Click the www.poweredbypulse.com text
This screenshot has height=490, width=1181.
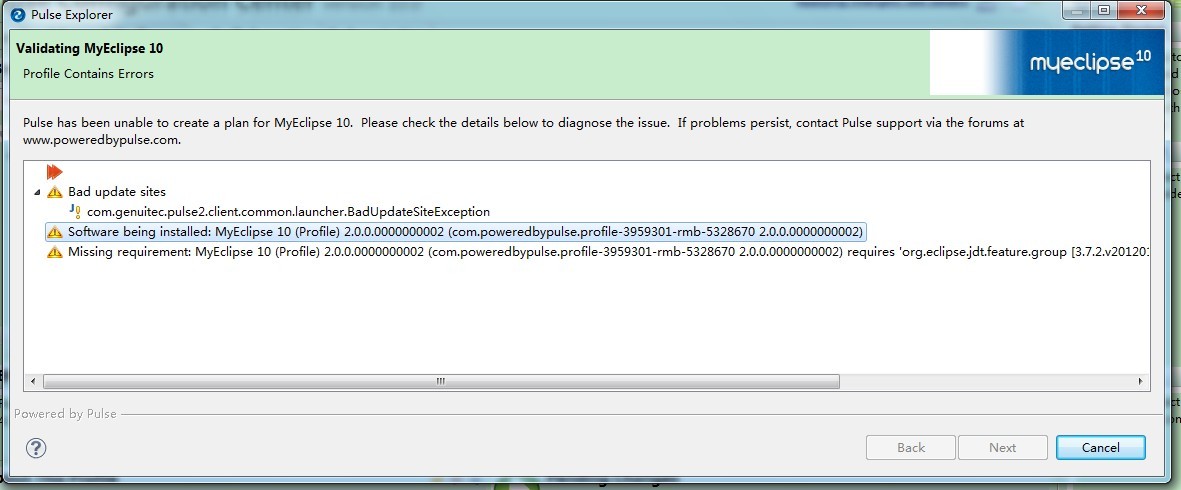tap(102, 140)
